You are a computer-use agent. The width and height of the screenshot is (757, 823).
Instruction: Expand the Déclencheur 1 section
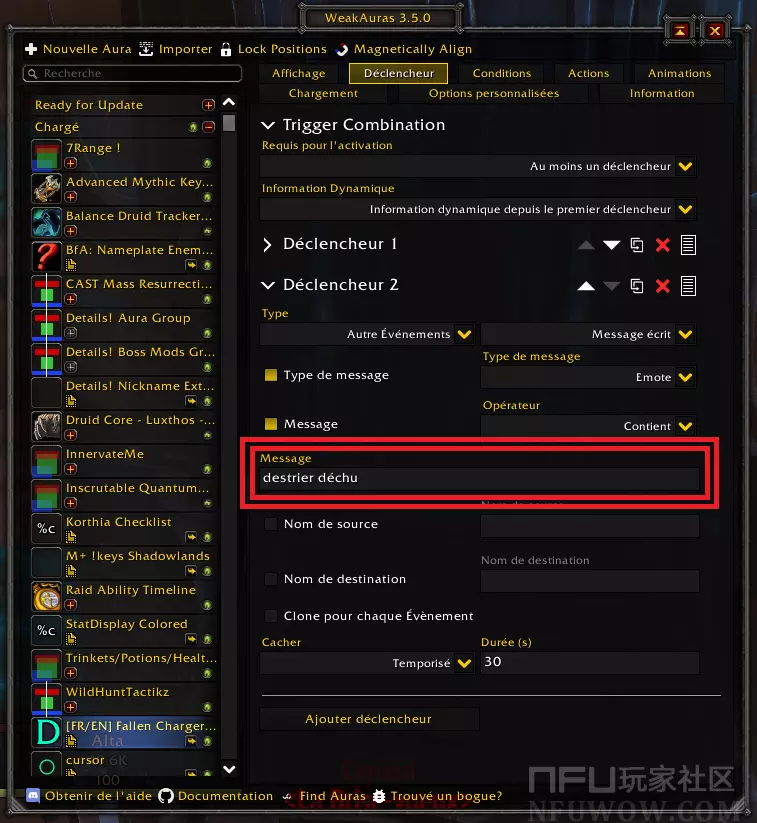[x=268, y=245]
